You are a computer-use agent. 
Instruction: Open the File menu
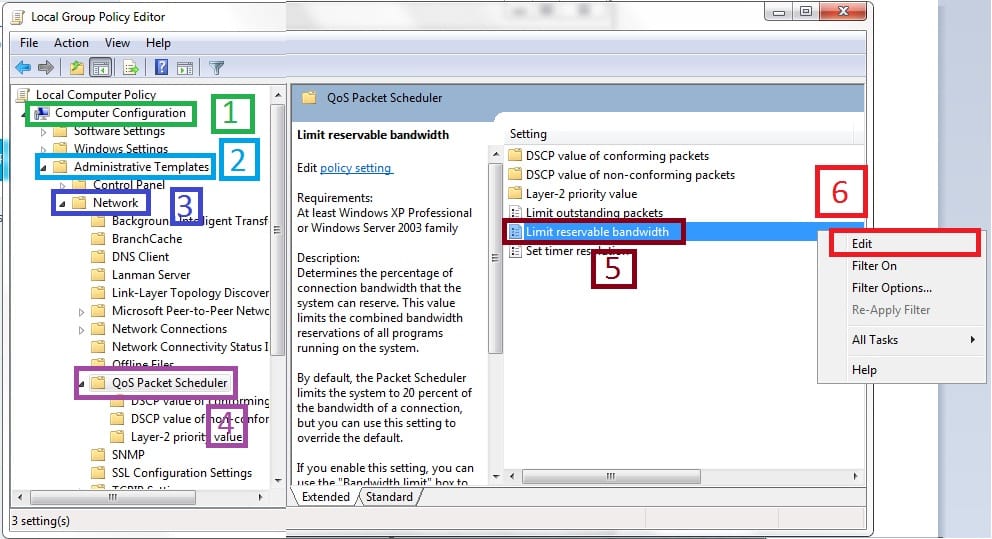(x=29, y=42)
